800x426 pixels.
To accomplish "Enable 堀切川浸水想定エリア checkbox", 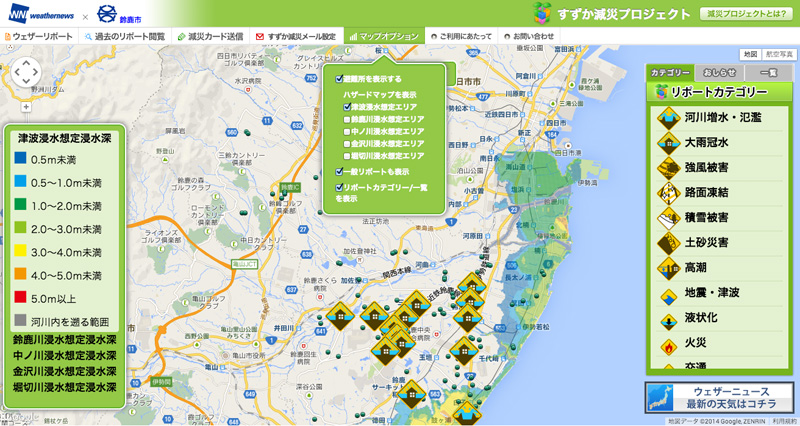I will click(x=347, y=156).
